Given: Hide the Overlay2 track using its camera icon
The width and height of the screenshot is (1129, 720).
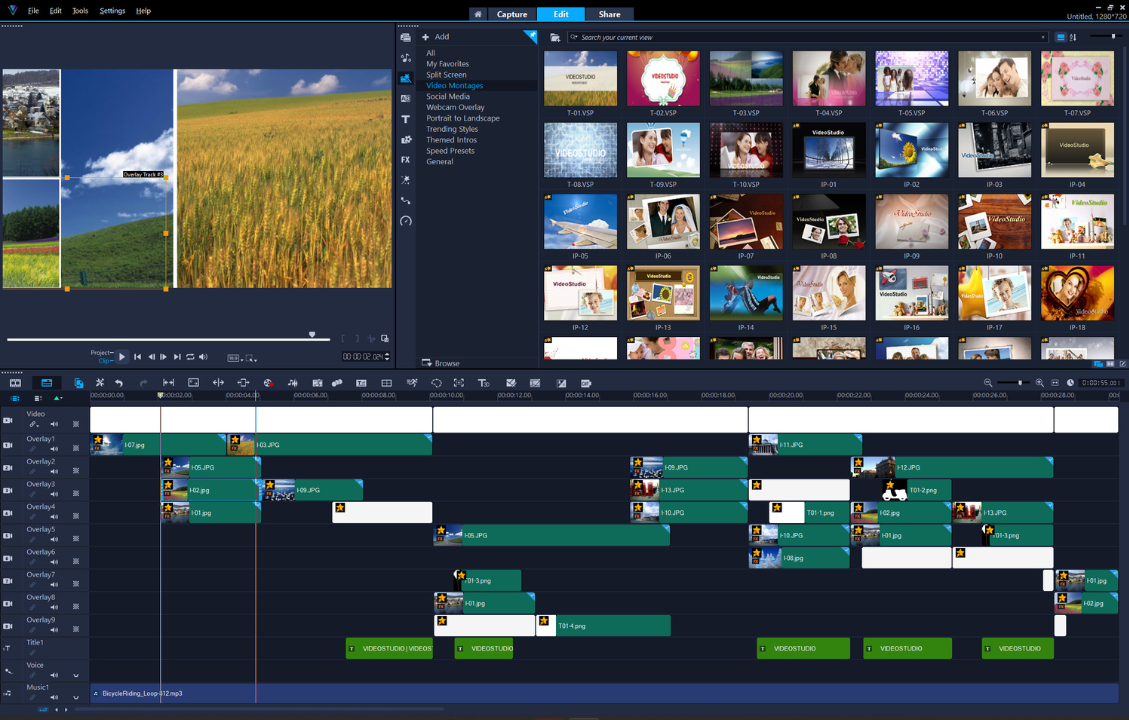Looking at the screenshot, I should (7, 467).
